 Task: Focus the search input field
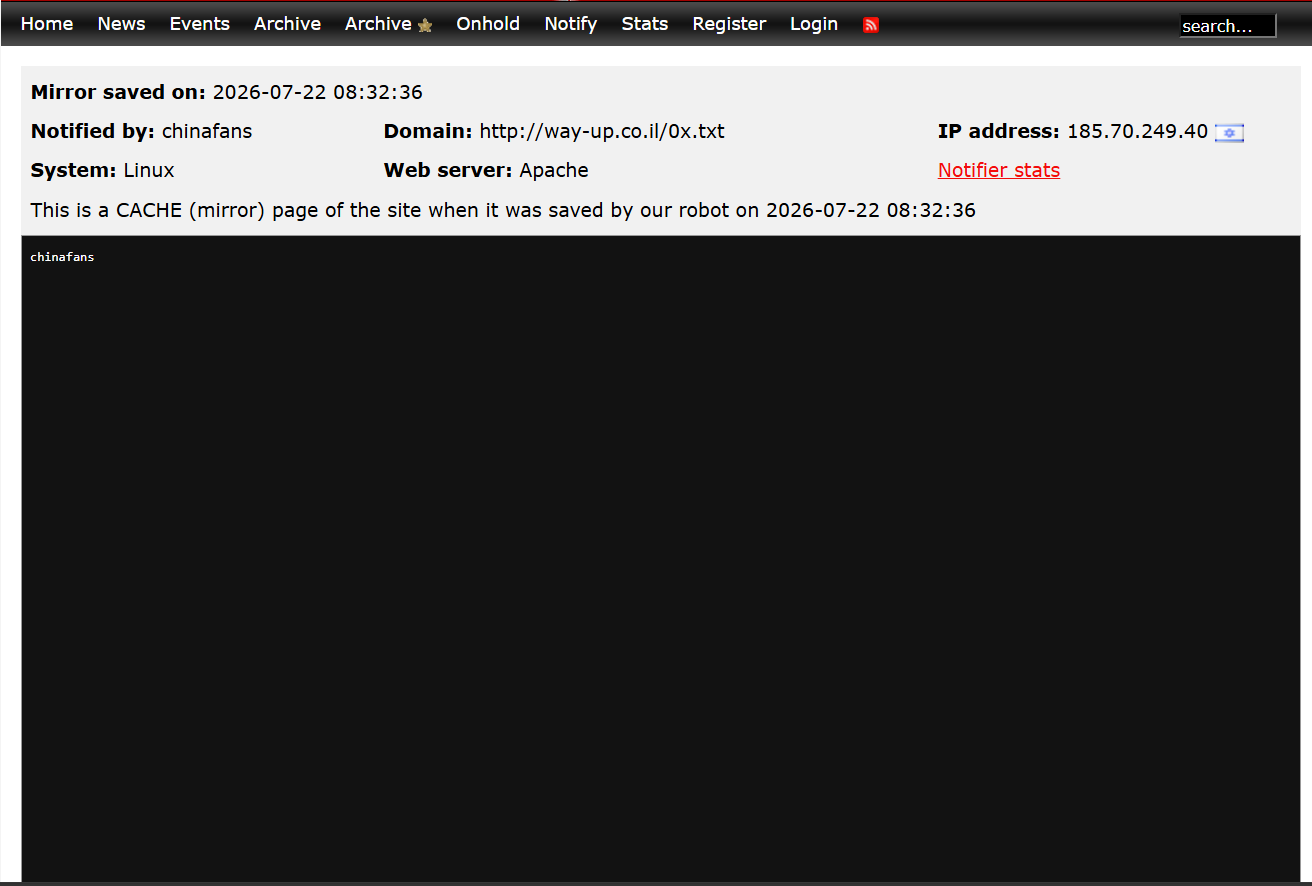pyautogui.click(x=1228, y=26)
